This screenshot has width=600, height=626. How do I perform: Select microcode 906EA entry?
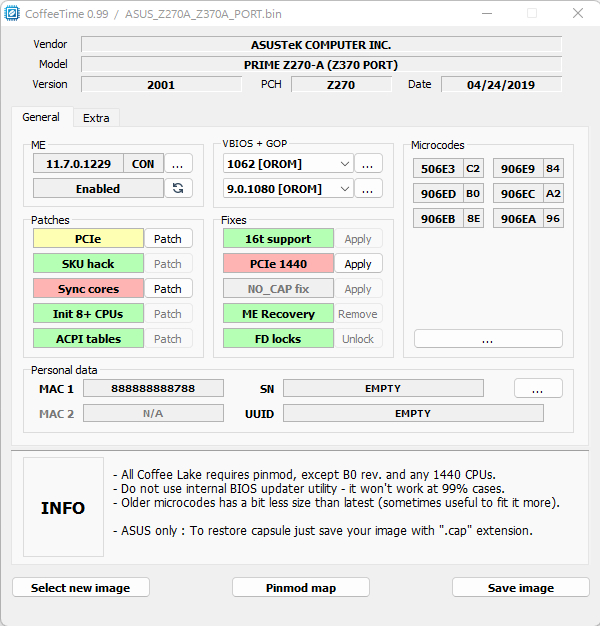tap(518, 219)
